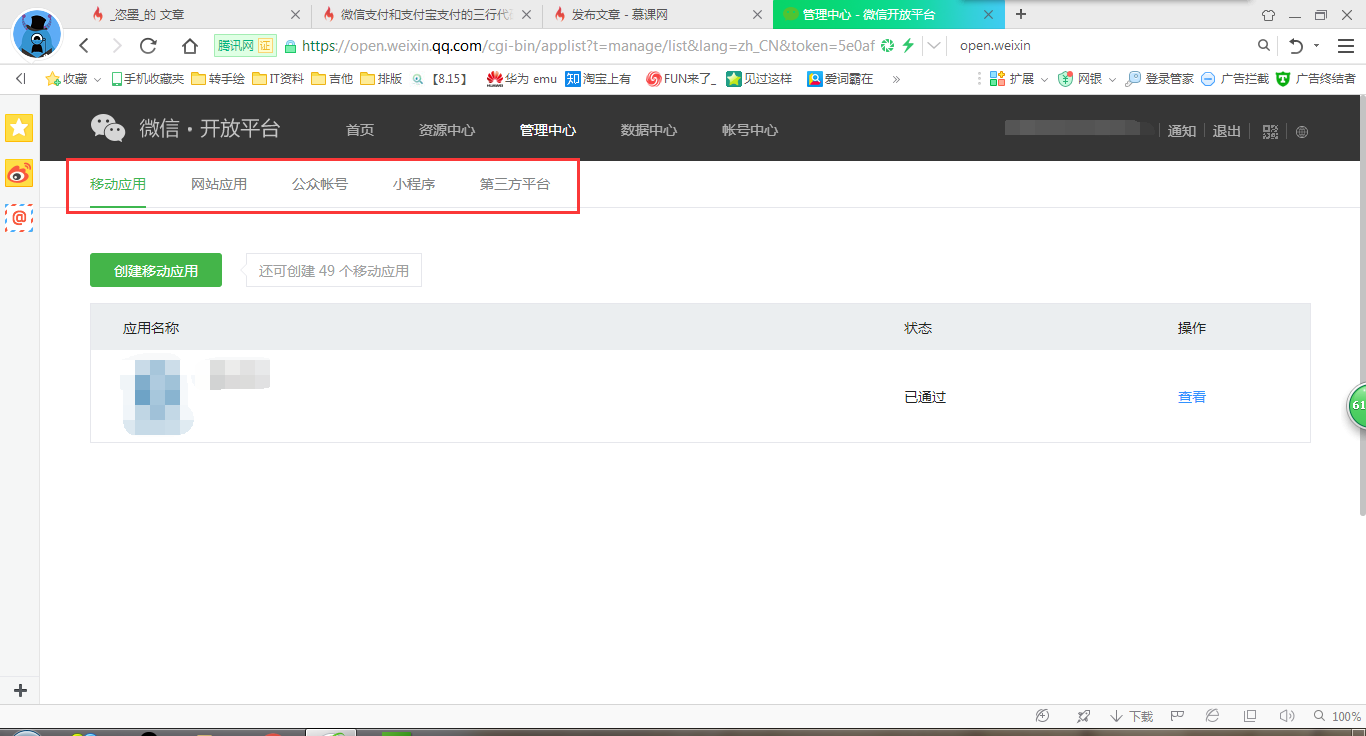Viewport: 1366px width, 736px height.
Task: Open the 广告拦截 ad blocker
Action: 1234,78
